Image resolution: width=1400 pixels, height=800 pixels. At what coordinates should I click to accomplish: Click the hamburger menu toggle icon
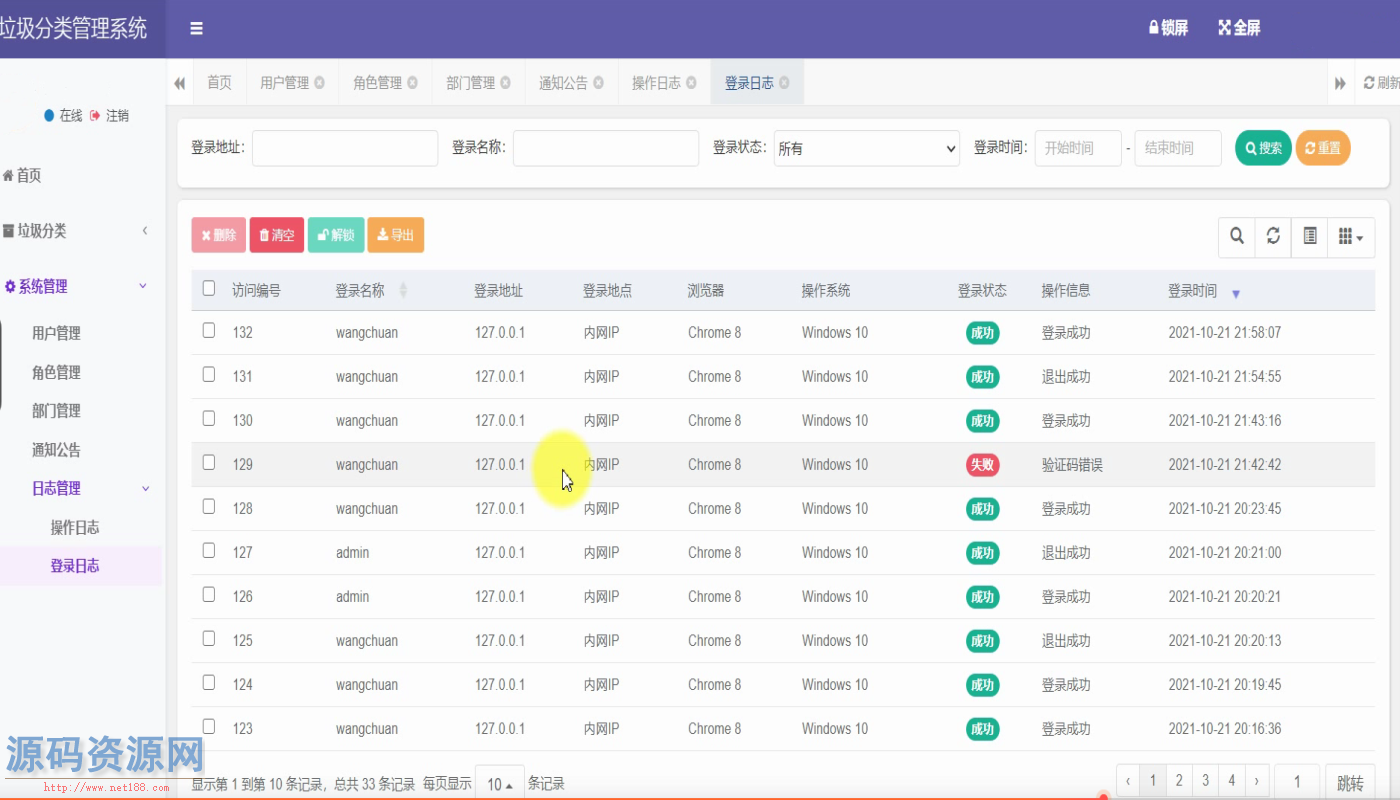click(x=196, y=28)
